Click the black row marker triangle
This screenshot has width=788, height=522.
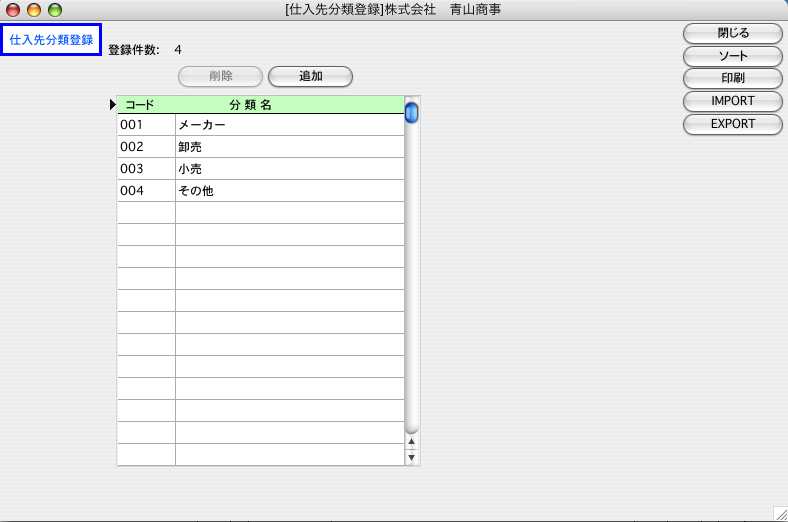click(112, 104)
